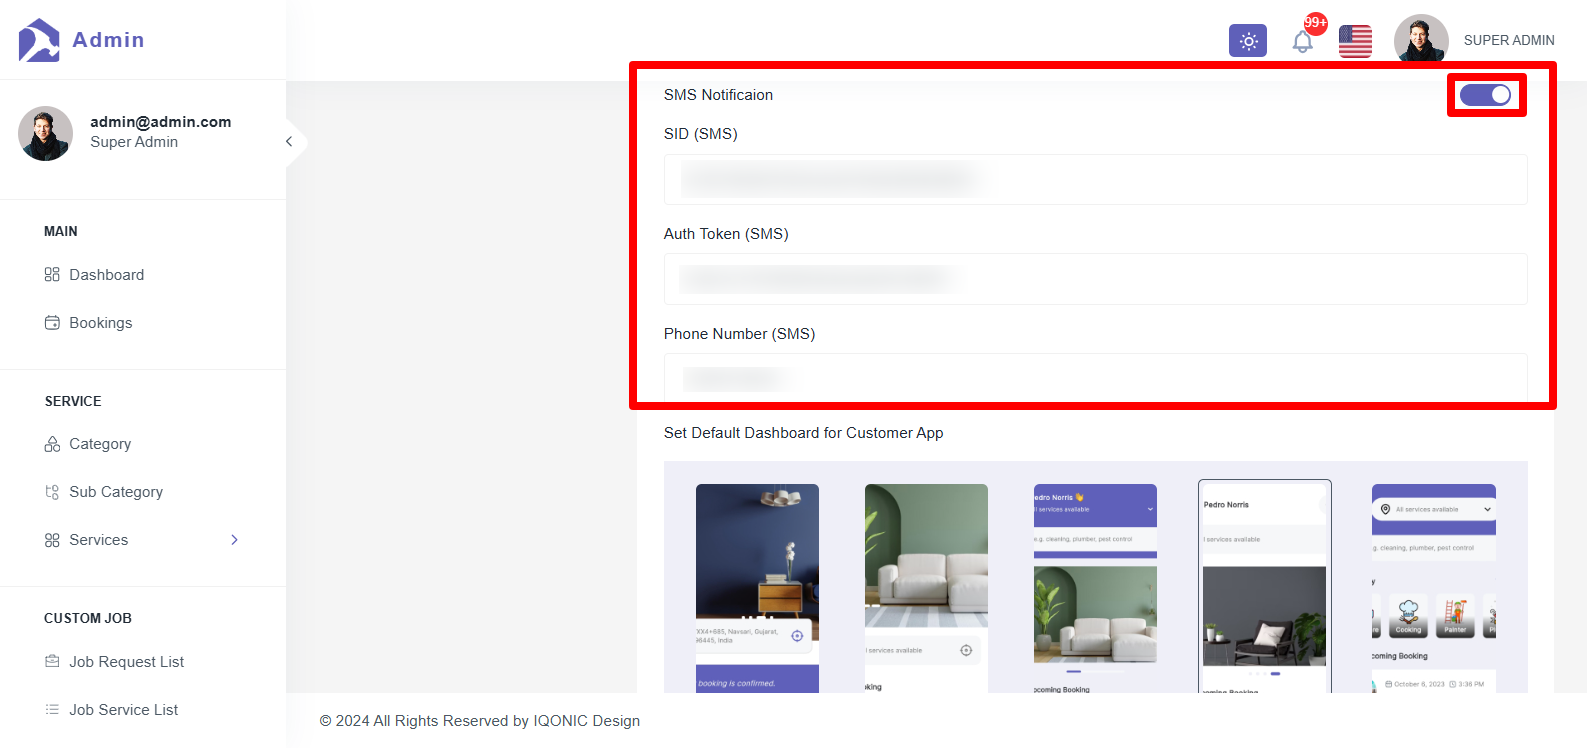Click the admin@admin.com profile name

tap(160, 122)
